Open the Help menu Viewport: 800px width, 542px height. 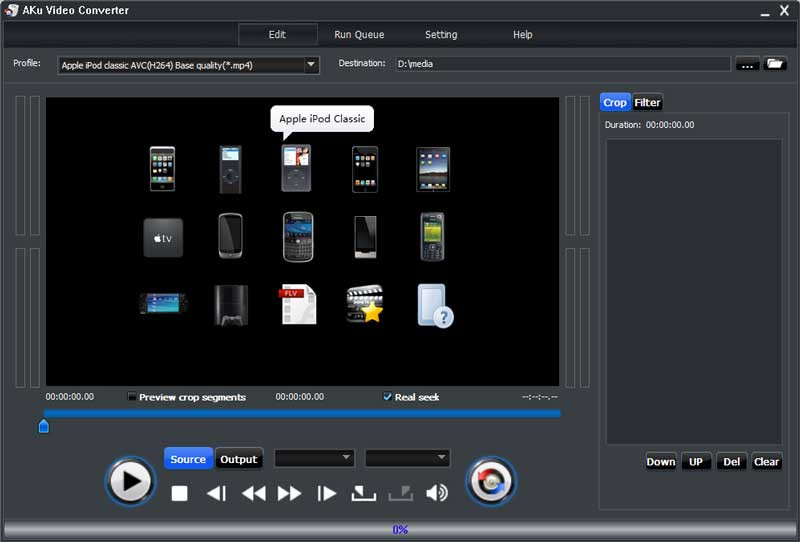point(522,35)
